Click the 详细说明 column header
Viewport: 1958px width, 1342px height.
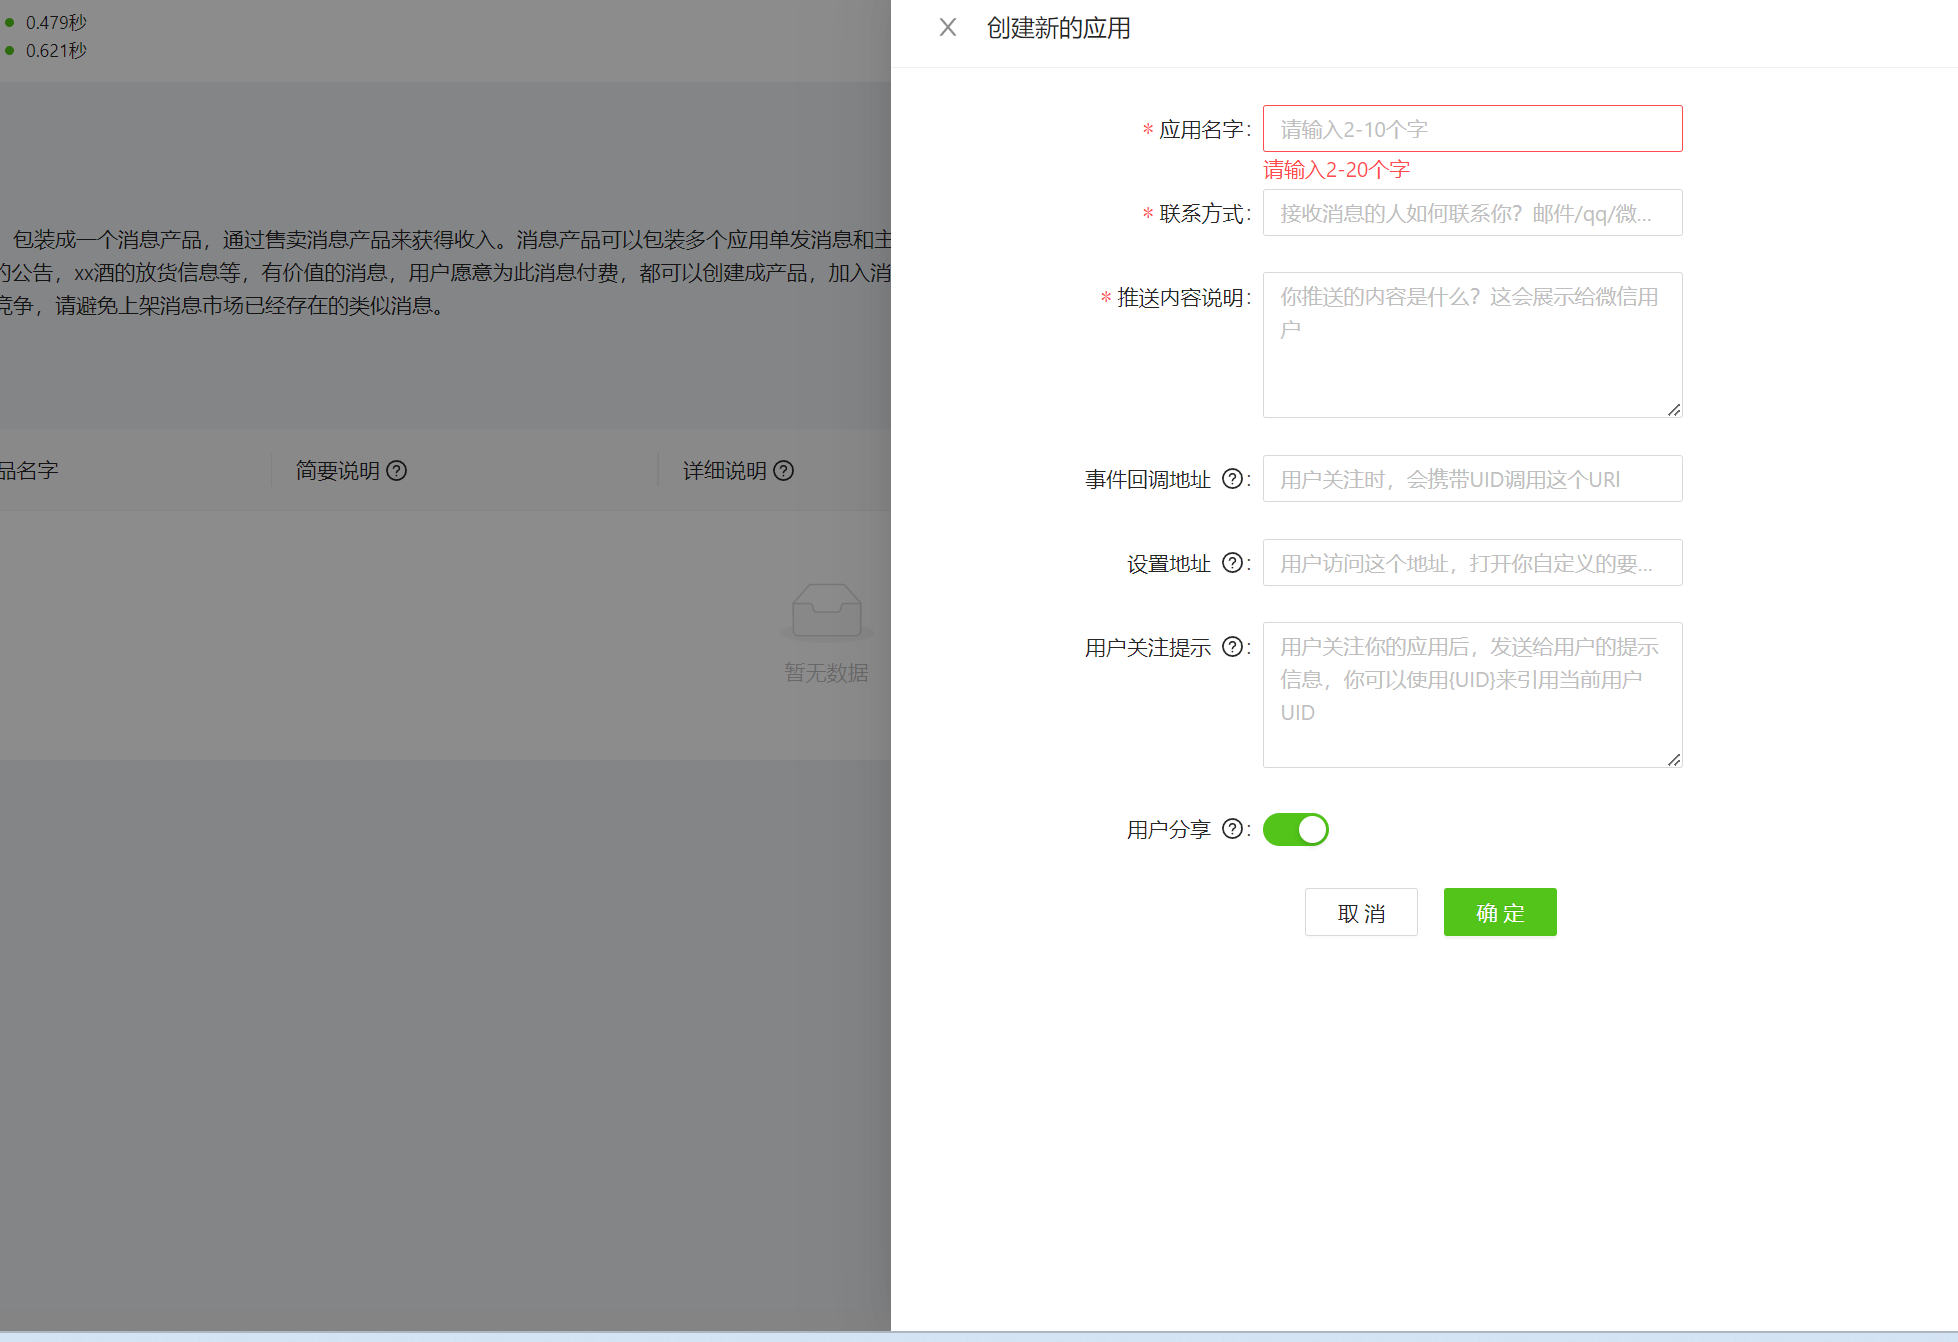pos(725,470)
